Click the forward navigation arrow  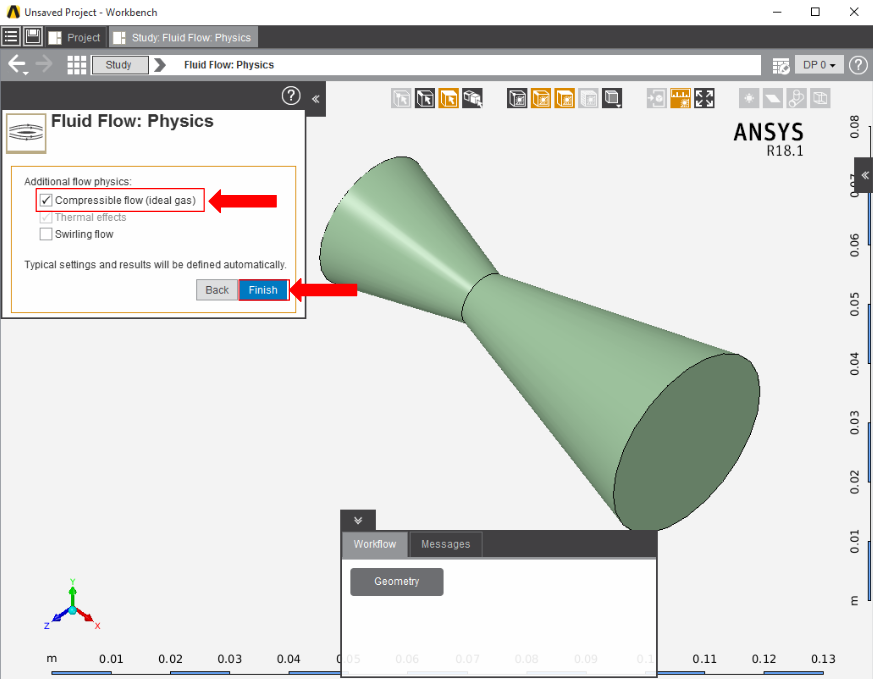click(x=44, y=65)
